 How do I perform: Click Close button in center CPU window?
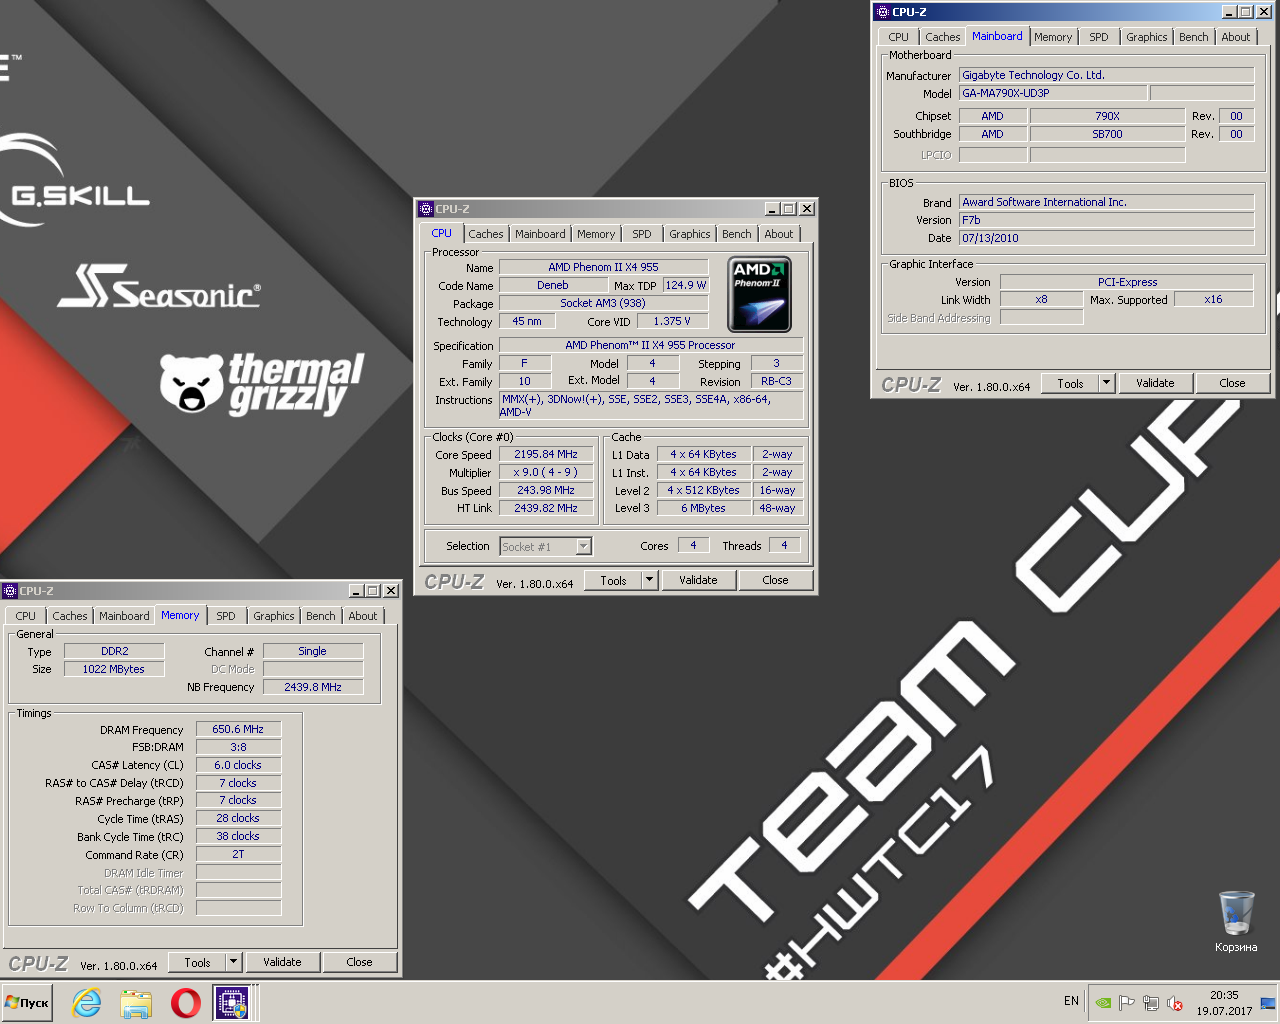pyautogui.click(x=776, y=580)
